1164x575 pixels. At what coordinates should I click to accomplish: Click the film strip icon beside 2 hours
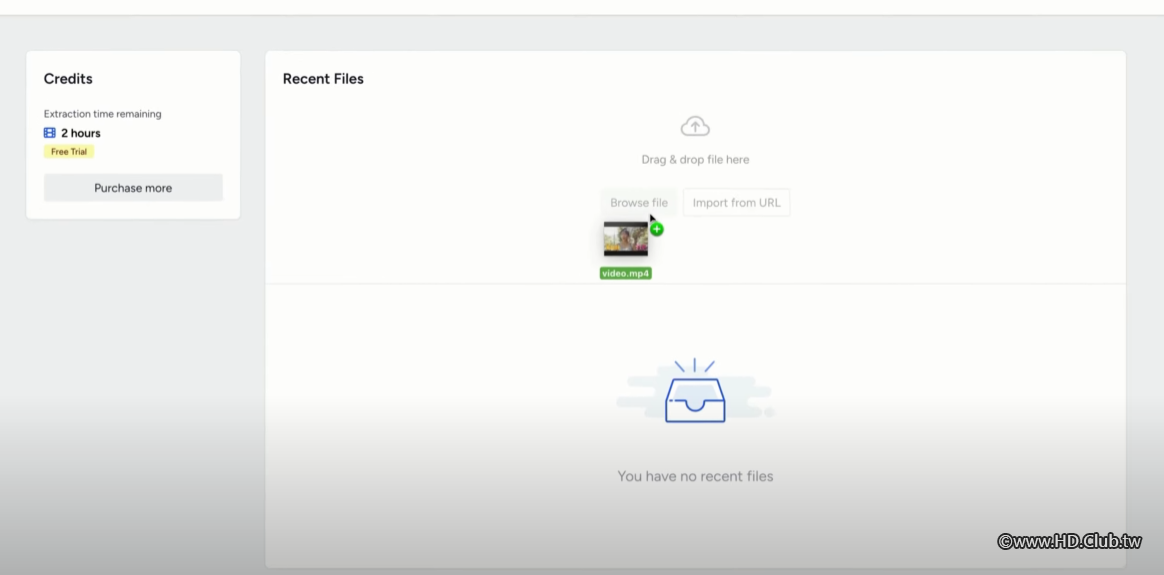pyautogui.click(x=50, y=133)
